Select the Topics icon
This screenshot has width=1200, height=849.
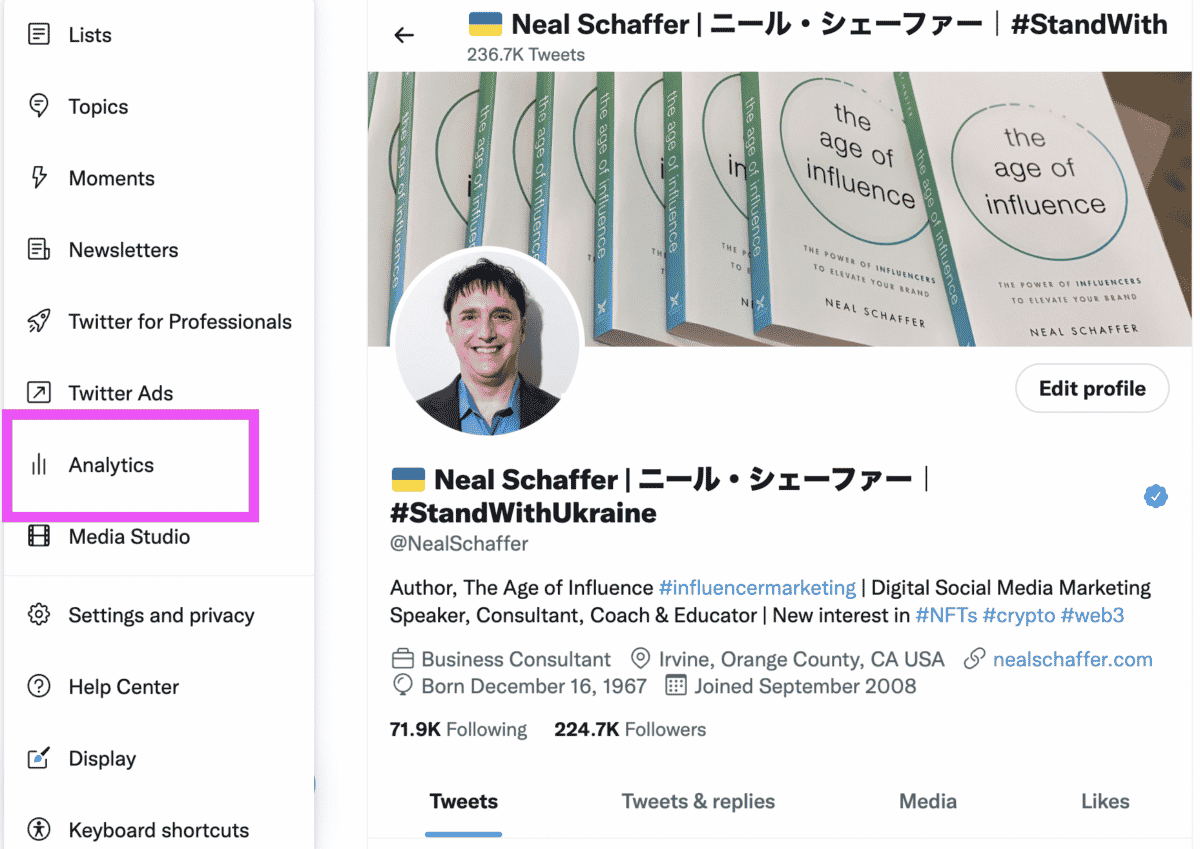click(38, 106)
